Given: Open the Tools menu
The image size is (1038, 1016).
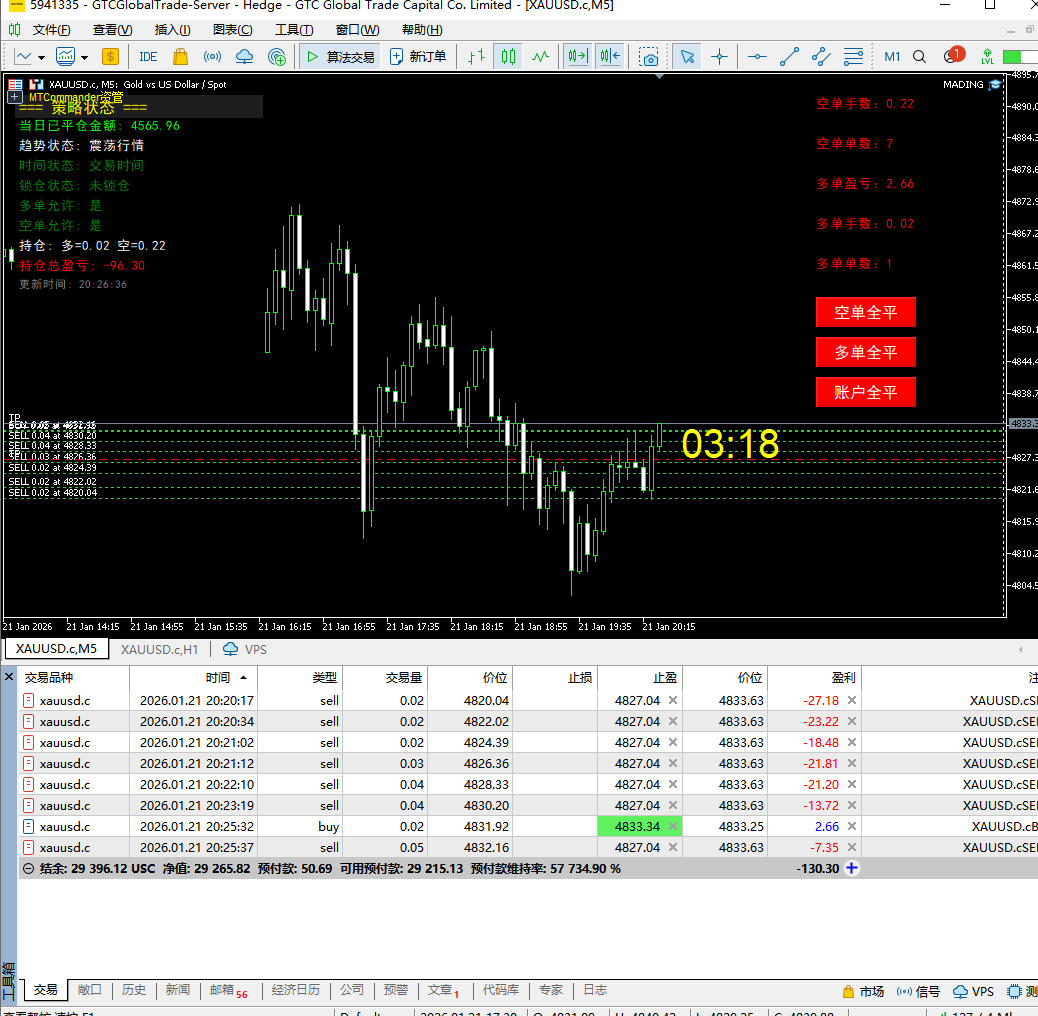Looking at the screenshot, I should pyautogui.click(x=294, y=30).
